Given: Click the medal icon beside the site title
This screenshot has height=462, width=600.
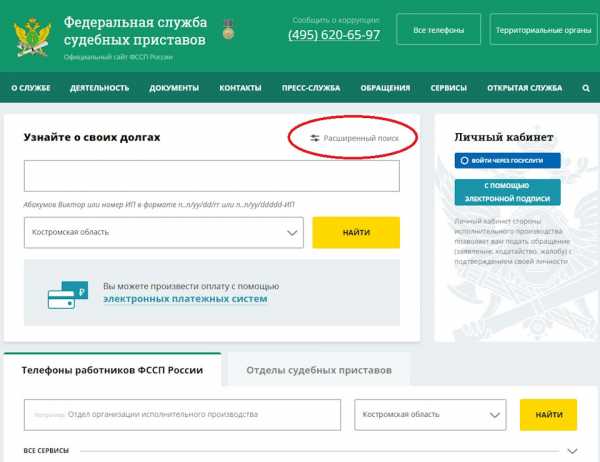Looking at the screenshot, I should click(x=228, y=29).
